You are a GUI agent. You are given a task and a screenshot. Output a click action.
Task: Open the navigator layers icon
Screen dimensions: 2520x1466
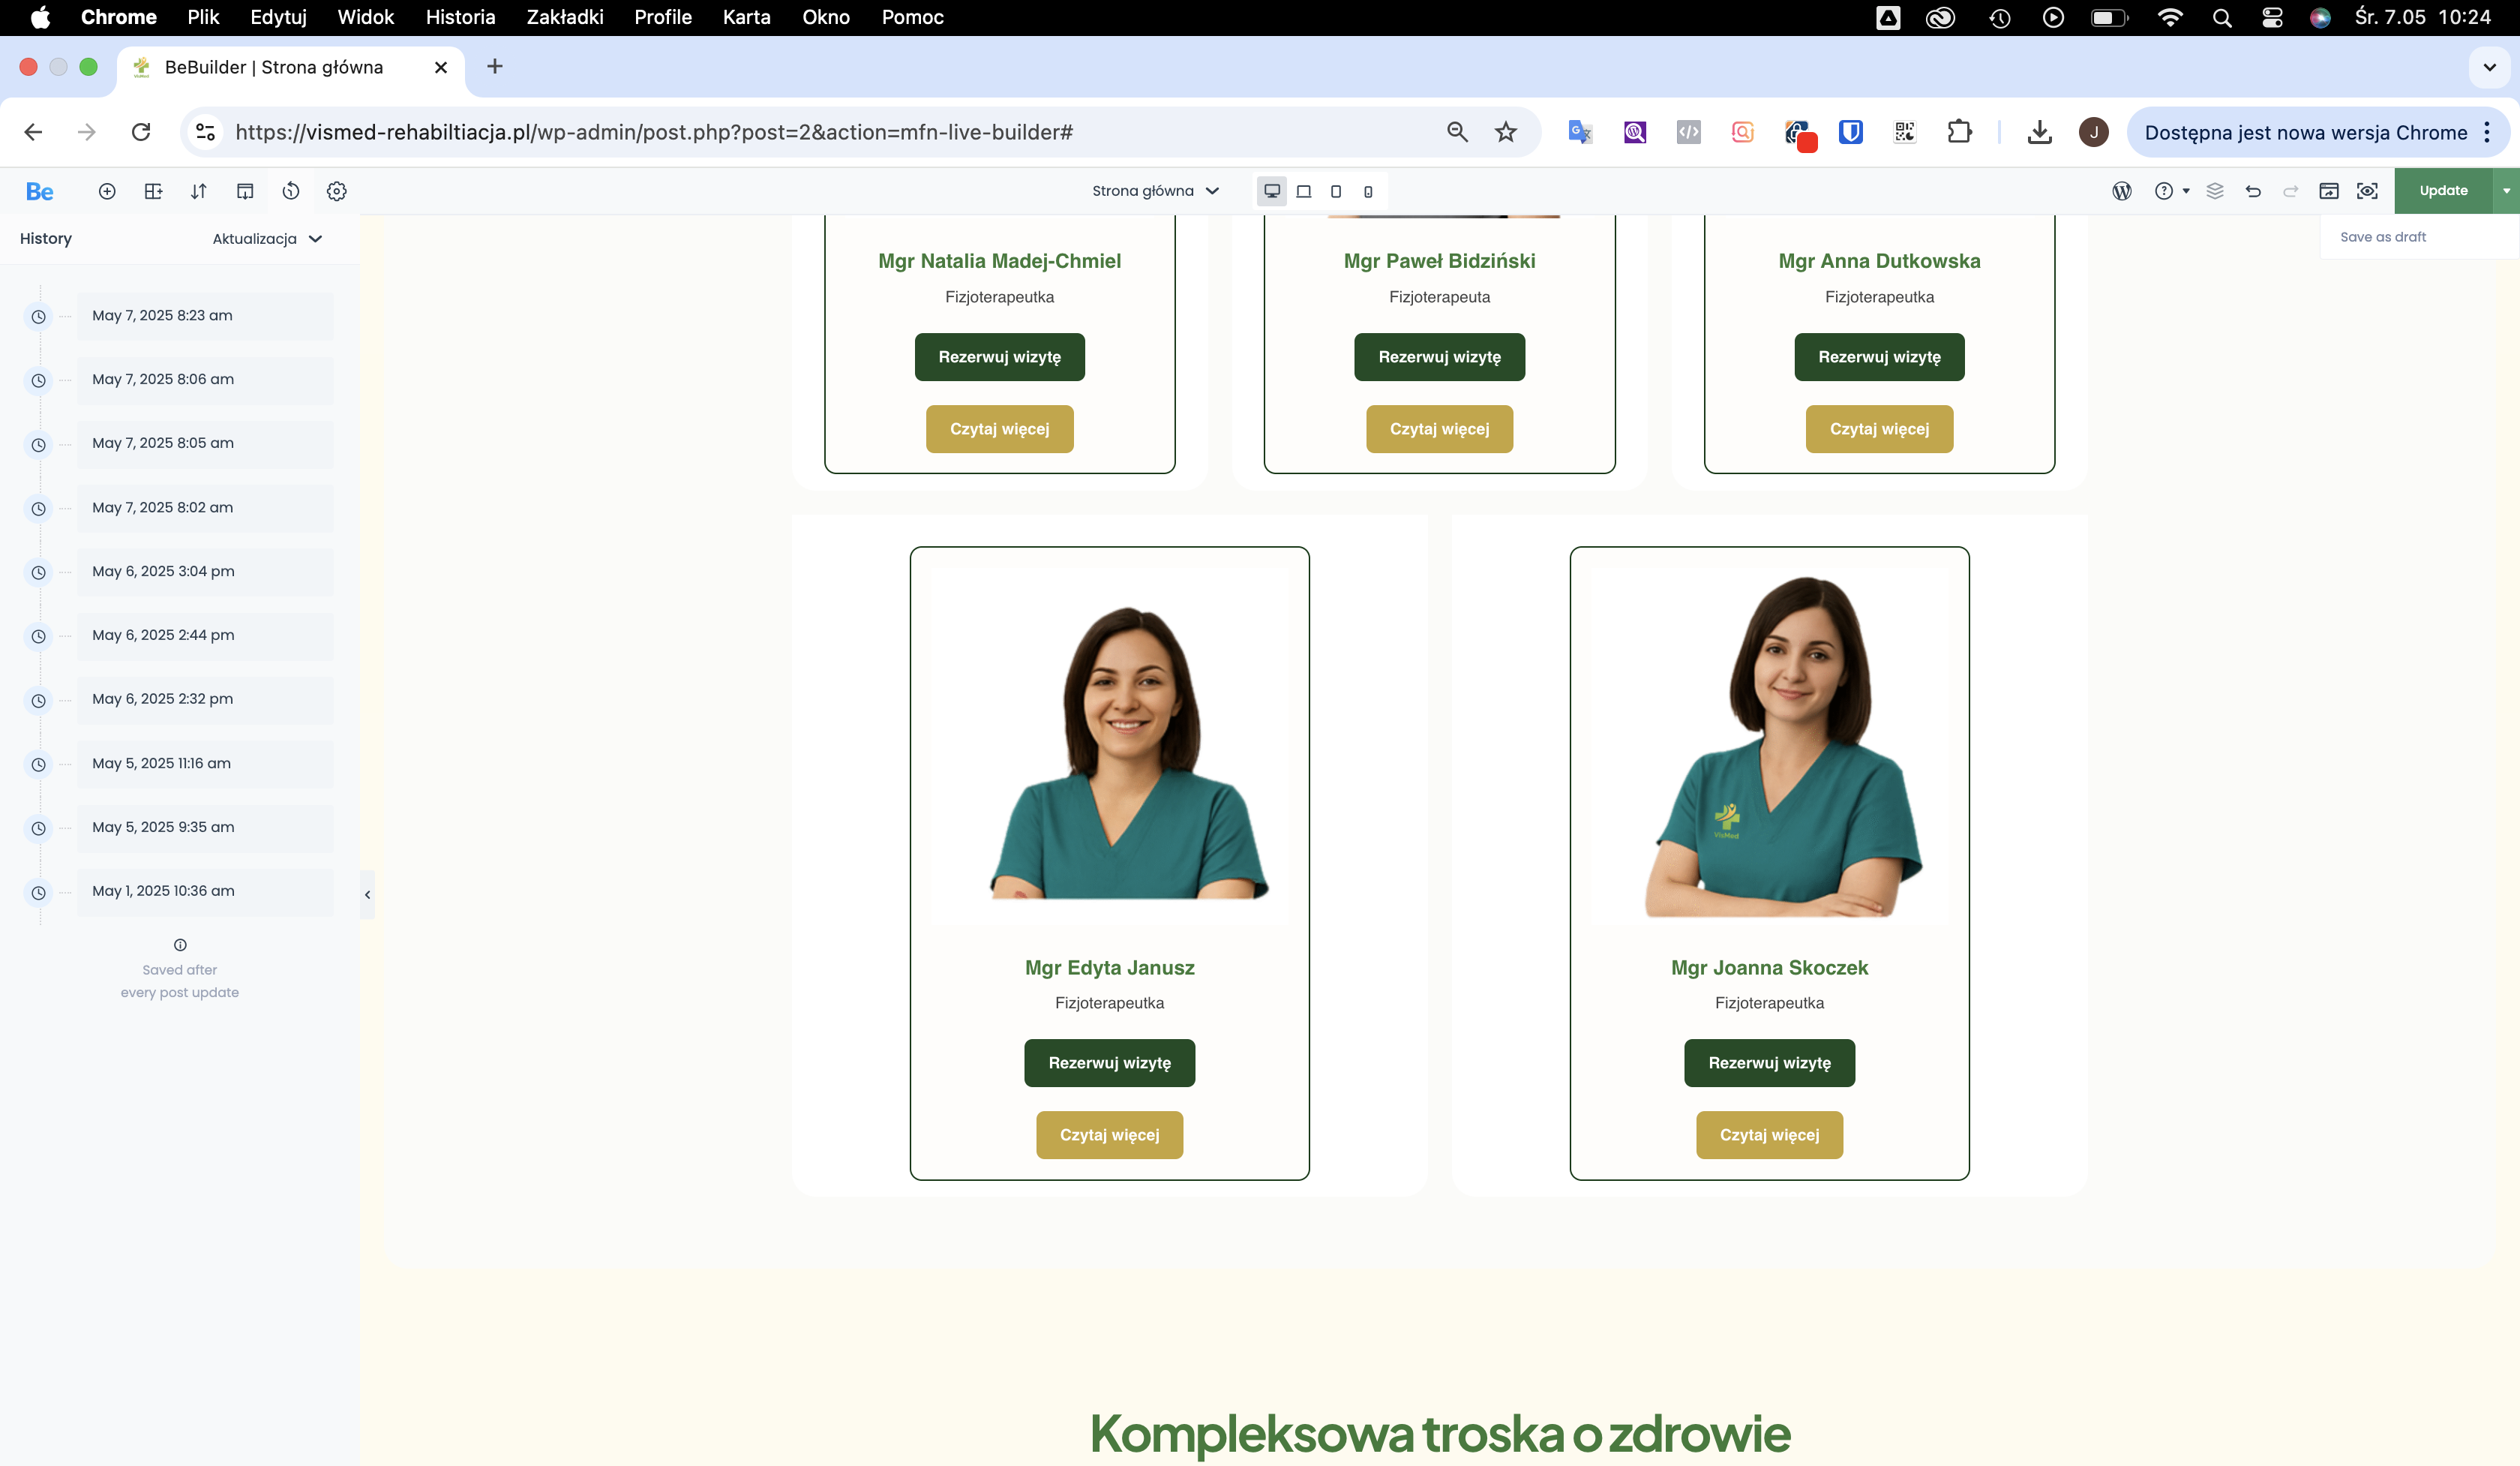[2215, 191]
